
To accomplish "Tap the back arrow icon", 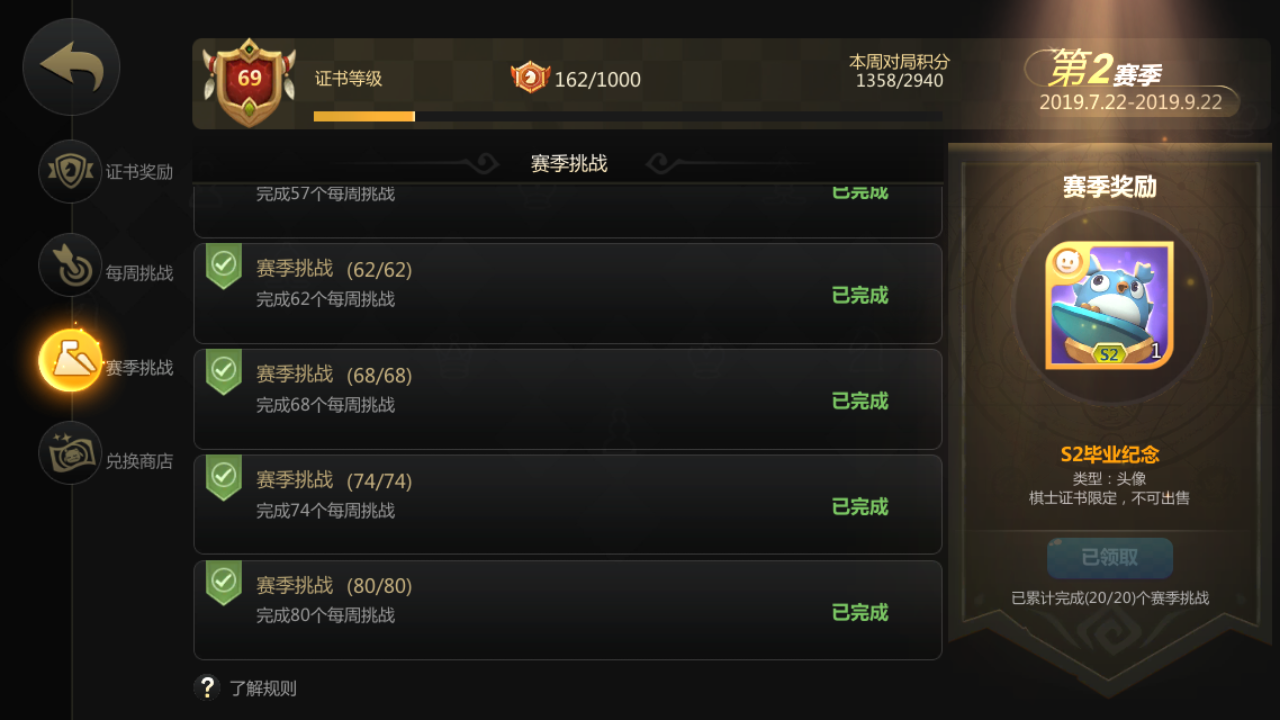I will (x=71, y=67).
